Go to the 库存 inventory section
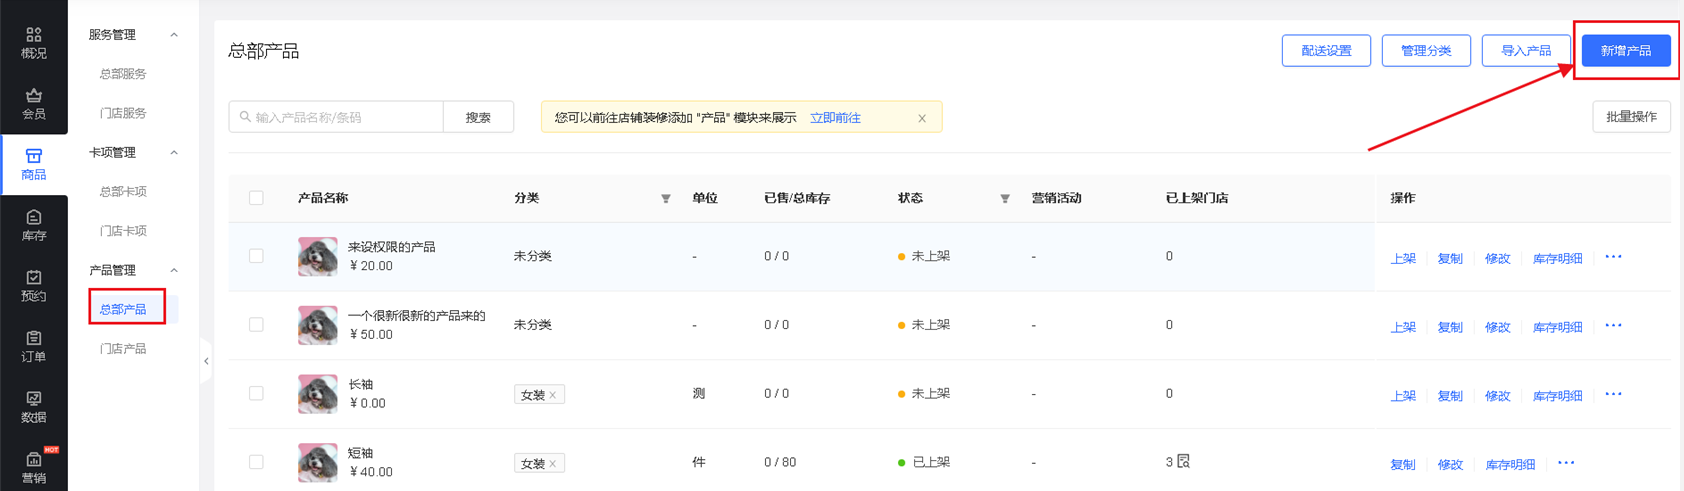 coord(34,225)
